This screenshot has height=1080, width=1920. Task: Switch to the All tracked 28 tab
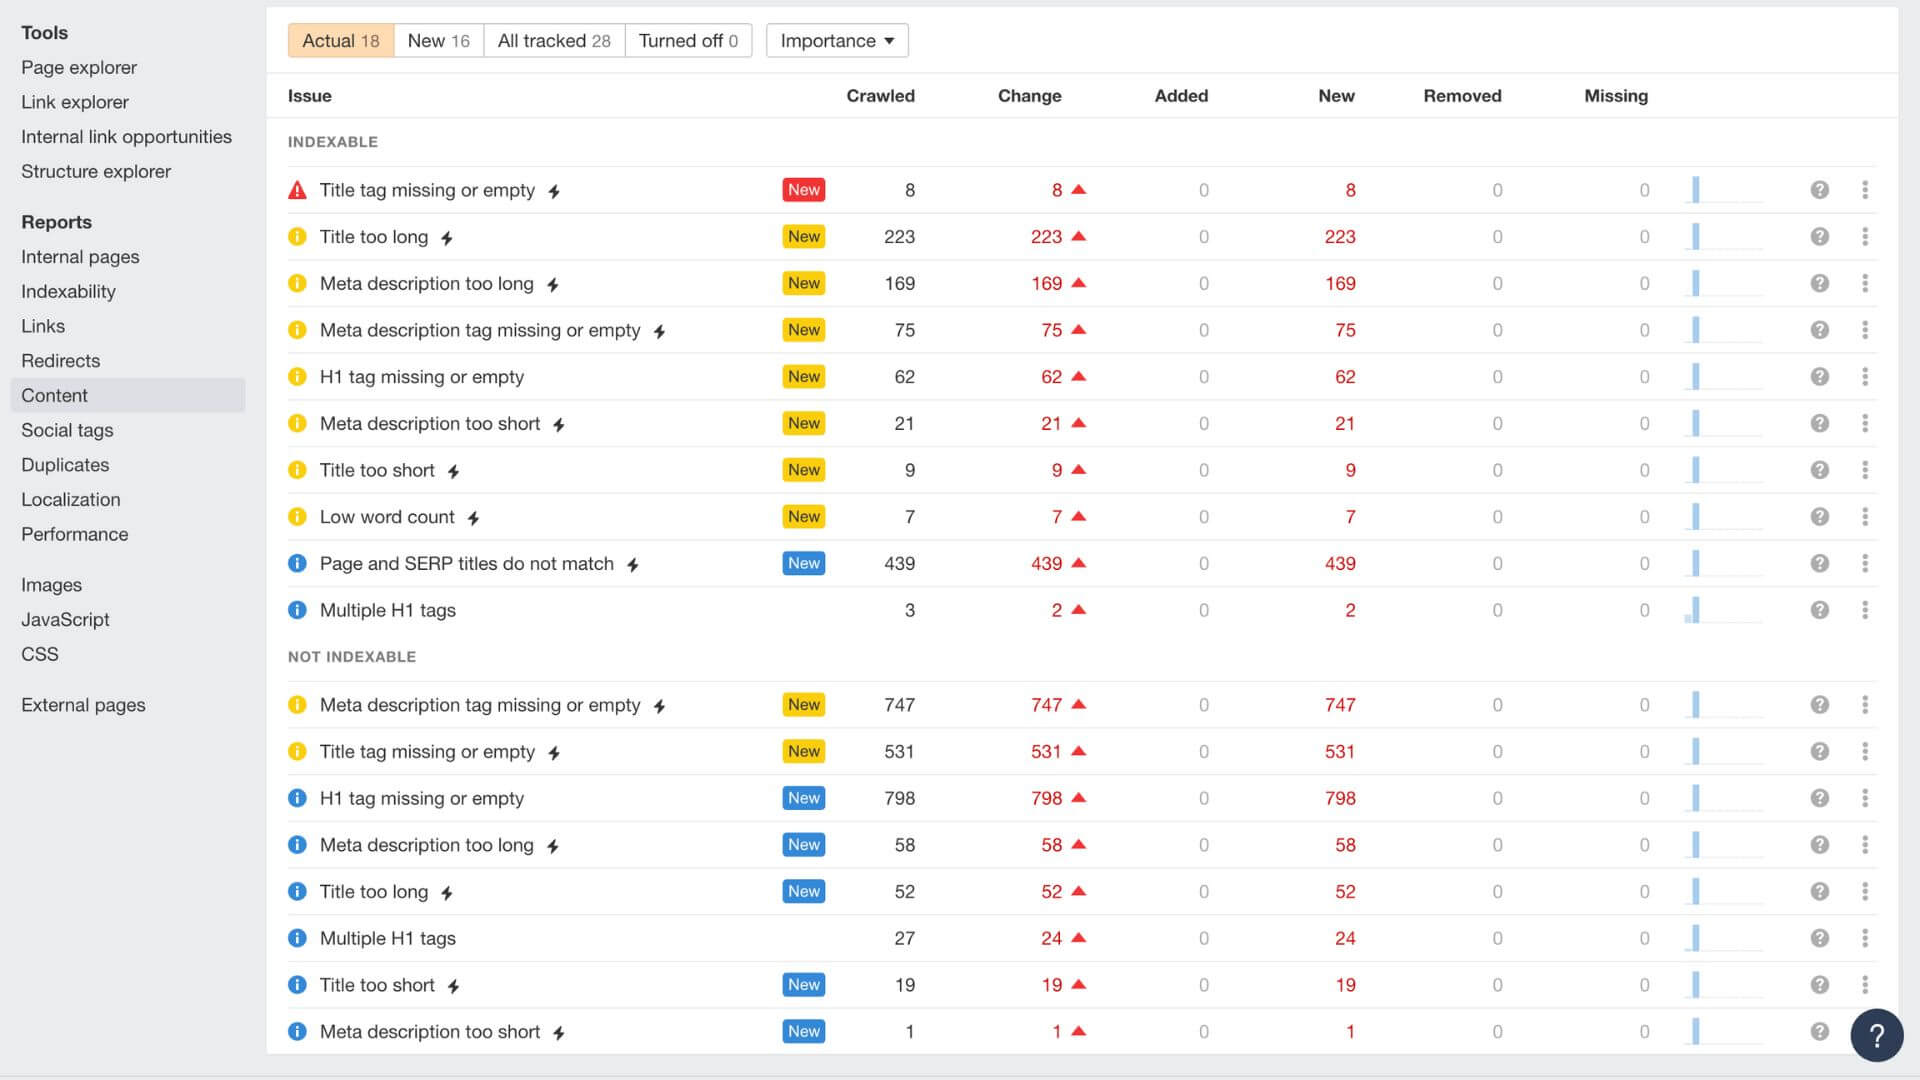(x=554, y=41)
